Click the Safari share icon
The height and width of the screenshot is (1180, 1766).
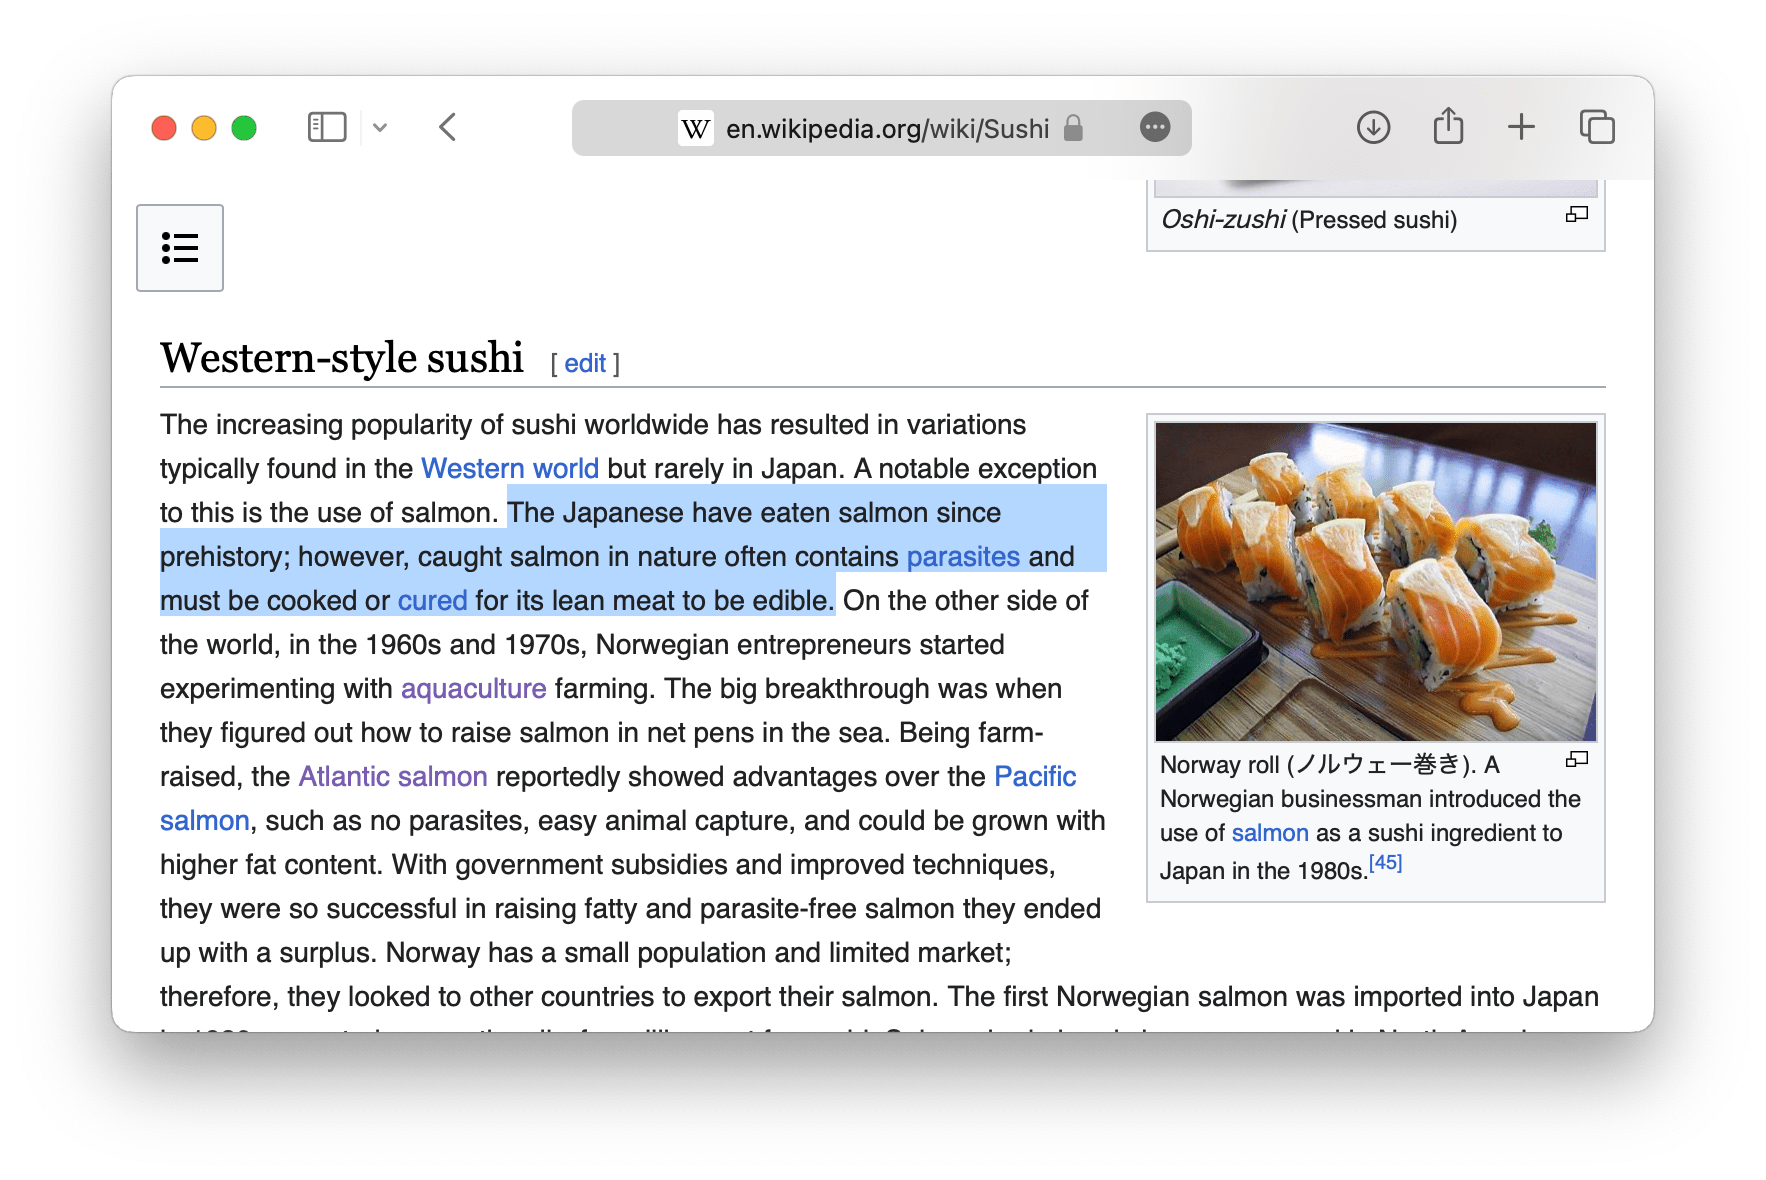pos(1447,127)
